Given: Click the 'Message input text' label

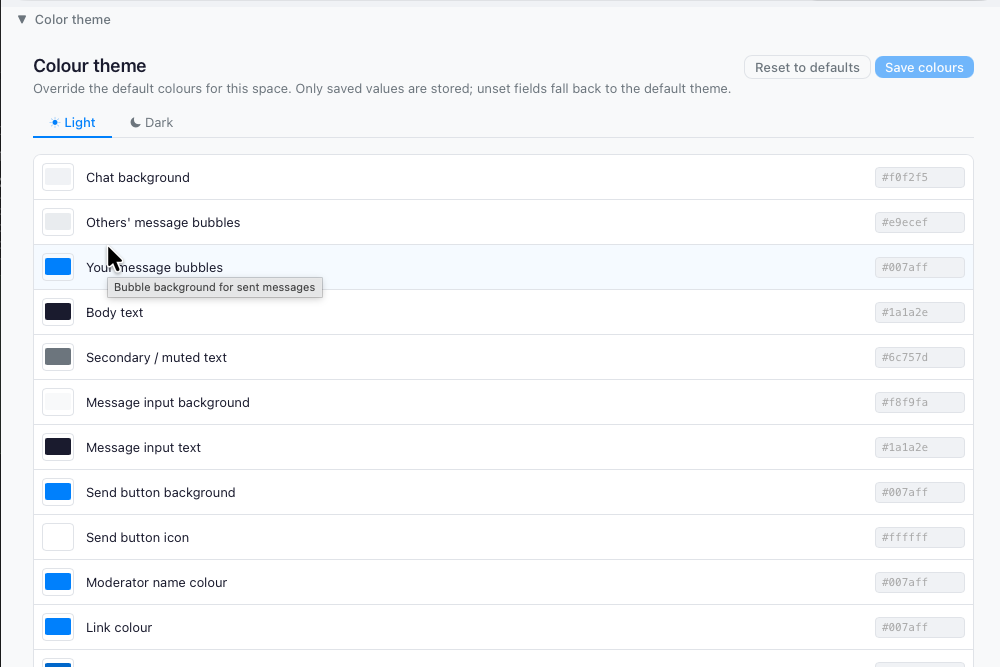Looking at the screenshot, I should tap(143, 447).
